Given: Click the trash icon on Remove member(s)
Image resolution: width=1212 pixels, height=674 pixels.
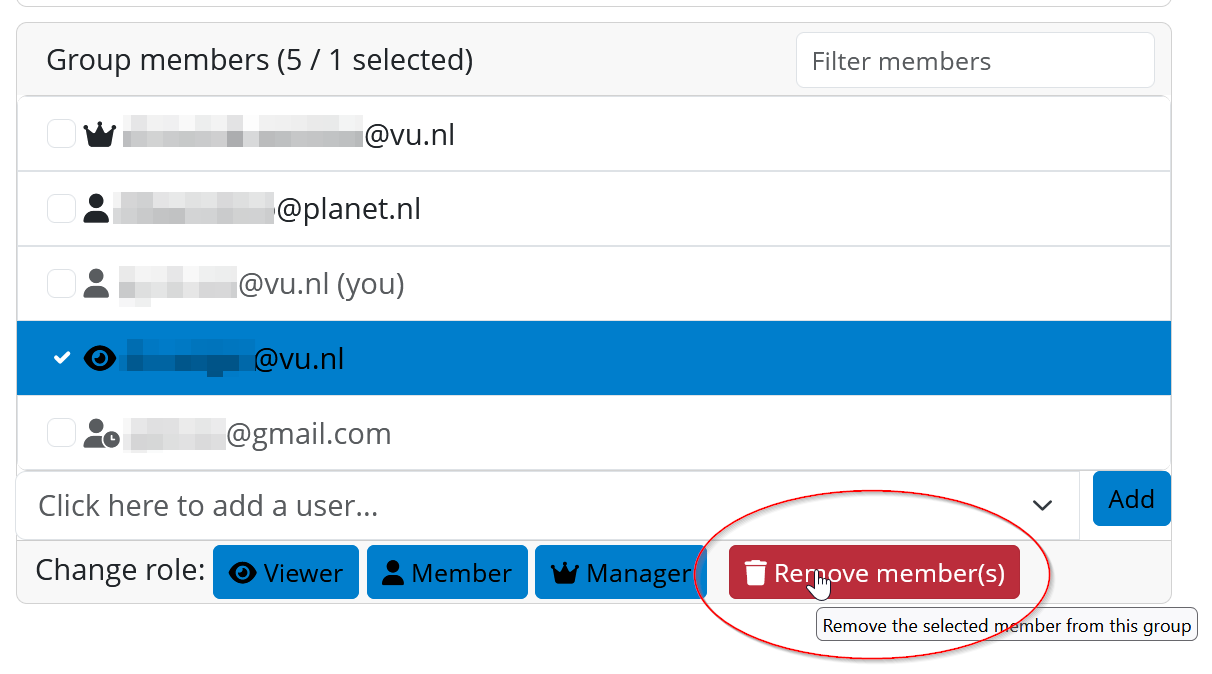Looking at the screenshot, I should 756,573.
